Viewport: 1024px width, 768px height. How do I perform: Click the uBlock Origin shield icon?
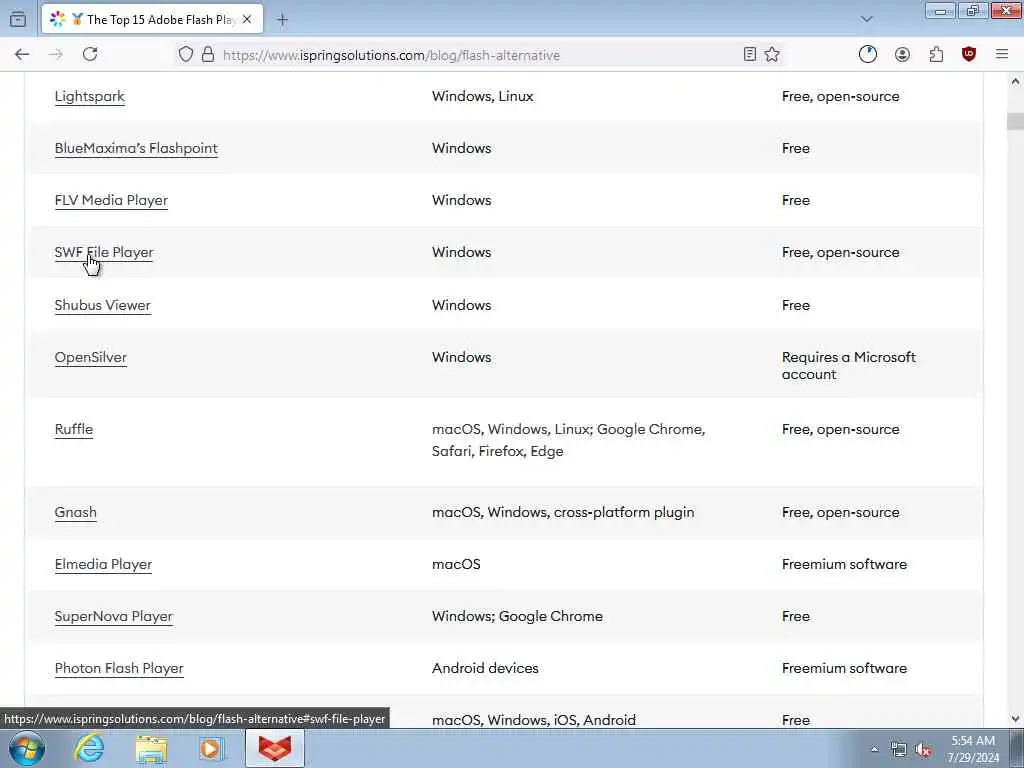pyautogui.click(x=969, y=55)
